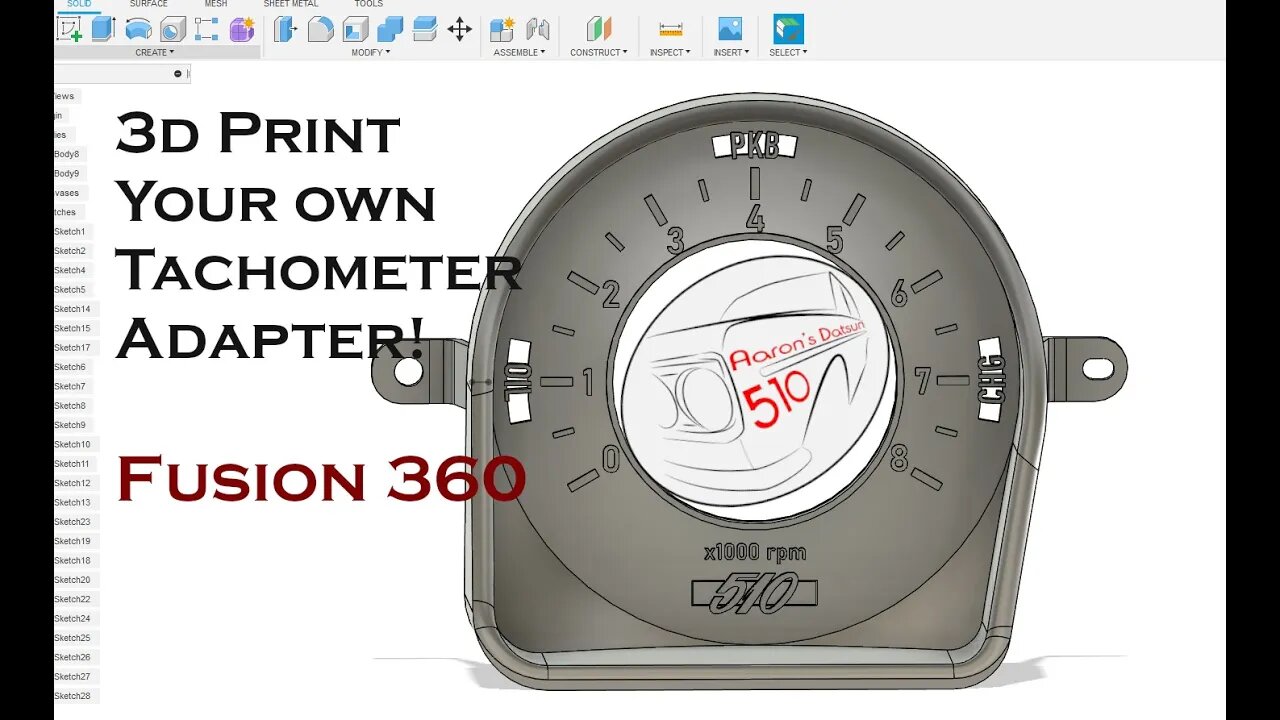The image size is (1280, 720).
Task: Select Sketch20 in the browser
Action: point(72,580)
